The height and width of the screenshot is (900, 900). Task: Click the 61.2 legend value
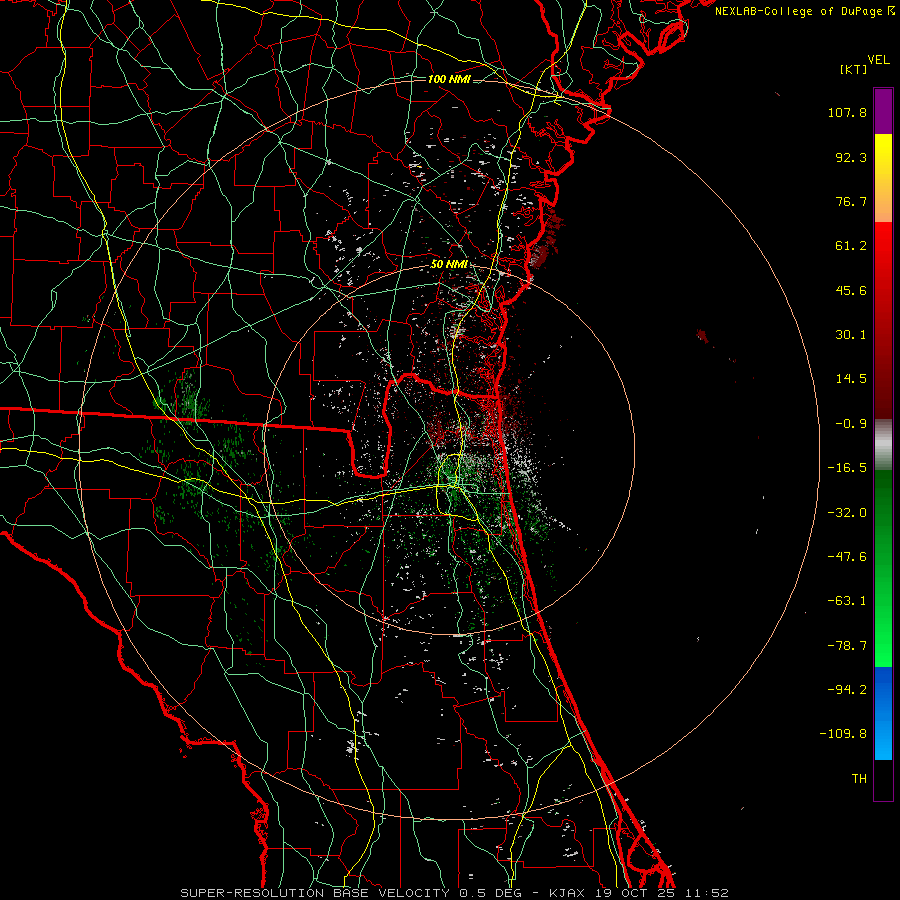click(x=851, y=246)
